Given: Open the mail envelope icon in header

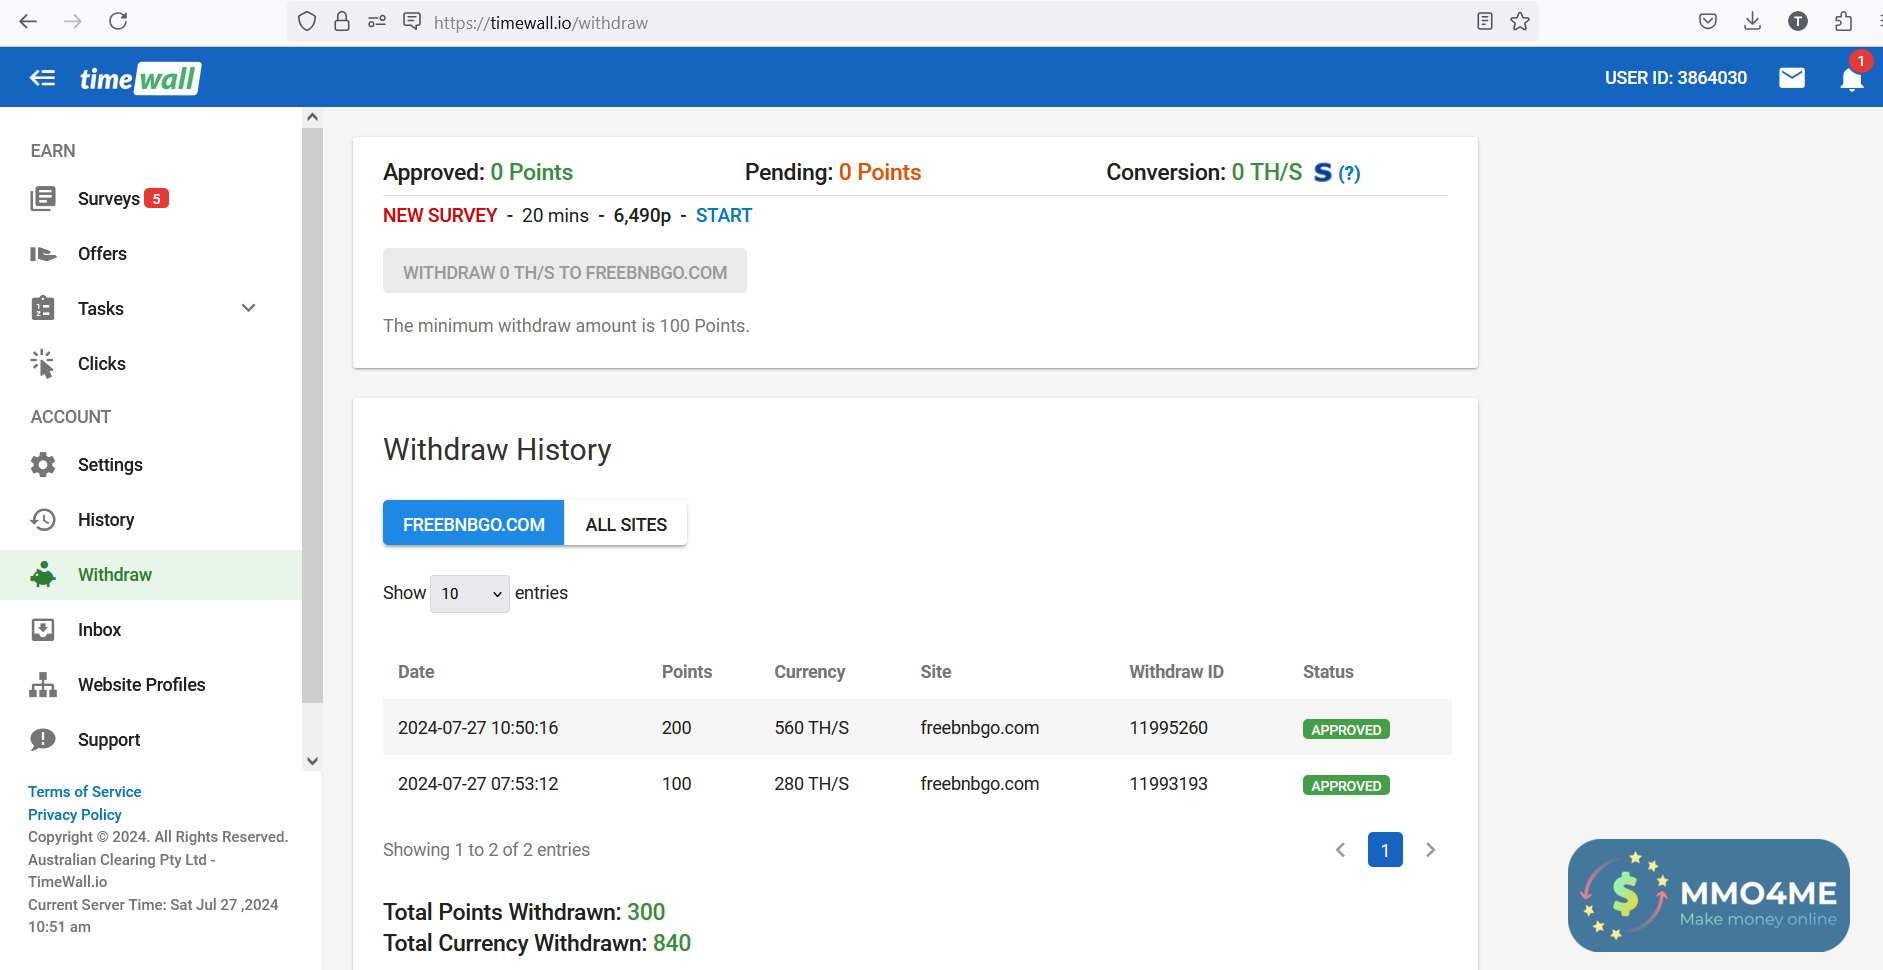Looking at the screenshot, I should pos(1792,78).
